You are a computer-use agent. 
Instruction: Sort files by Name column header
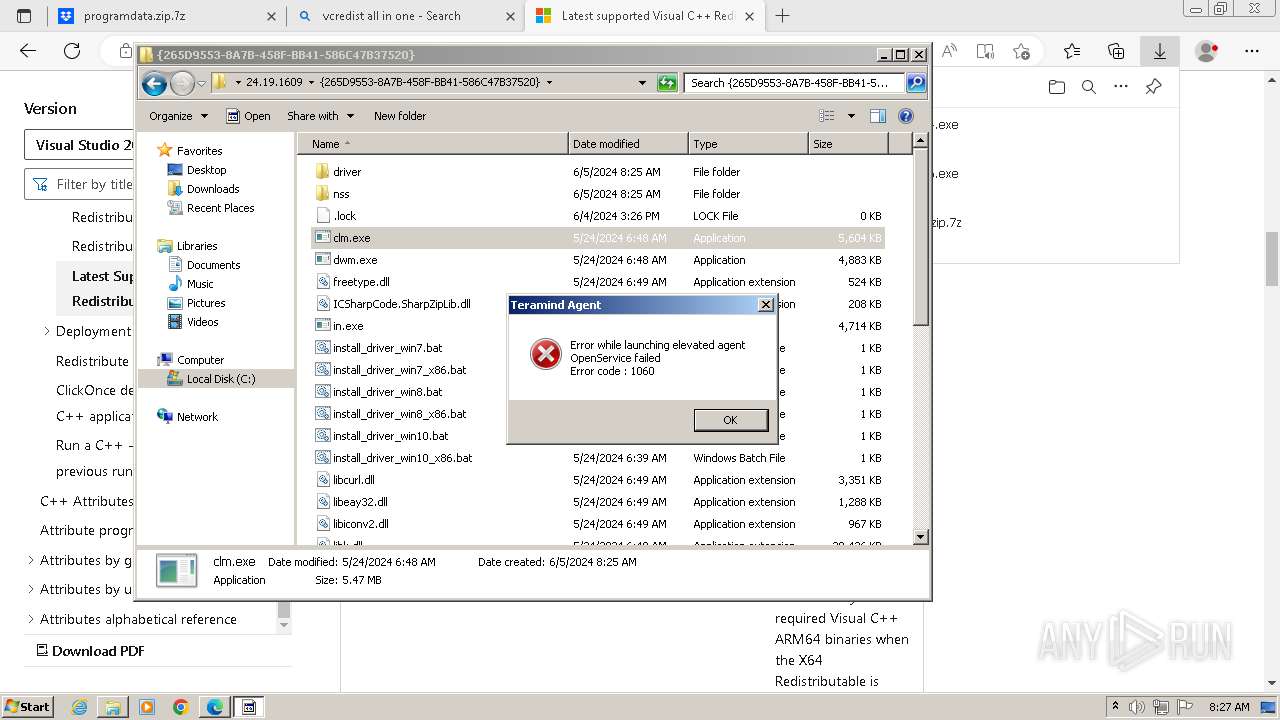coord(433,144)
